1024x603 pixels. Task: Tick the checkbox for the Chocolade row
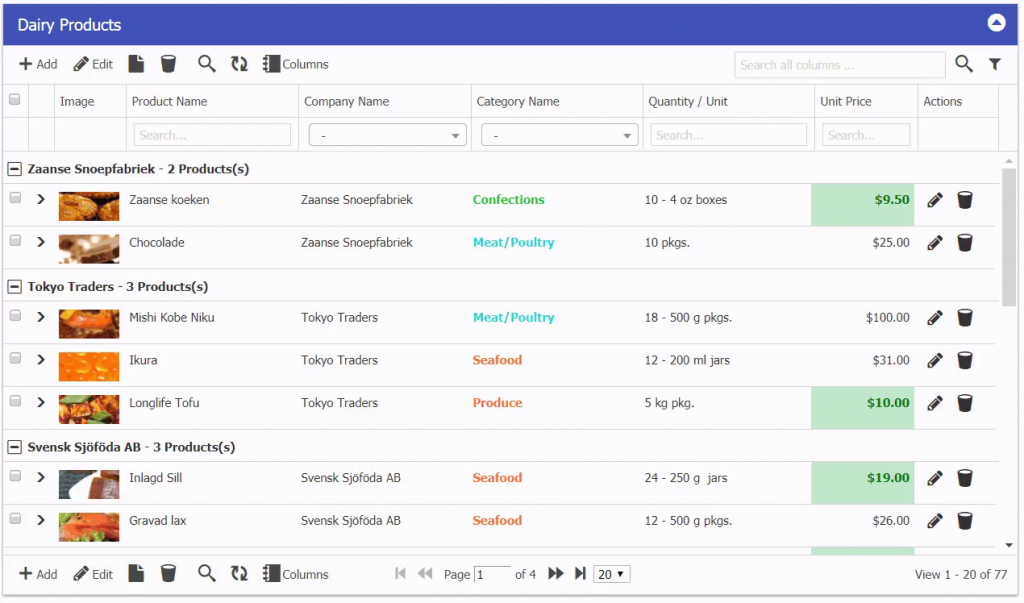coord(15,241)
